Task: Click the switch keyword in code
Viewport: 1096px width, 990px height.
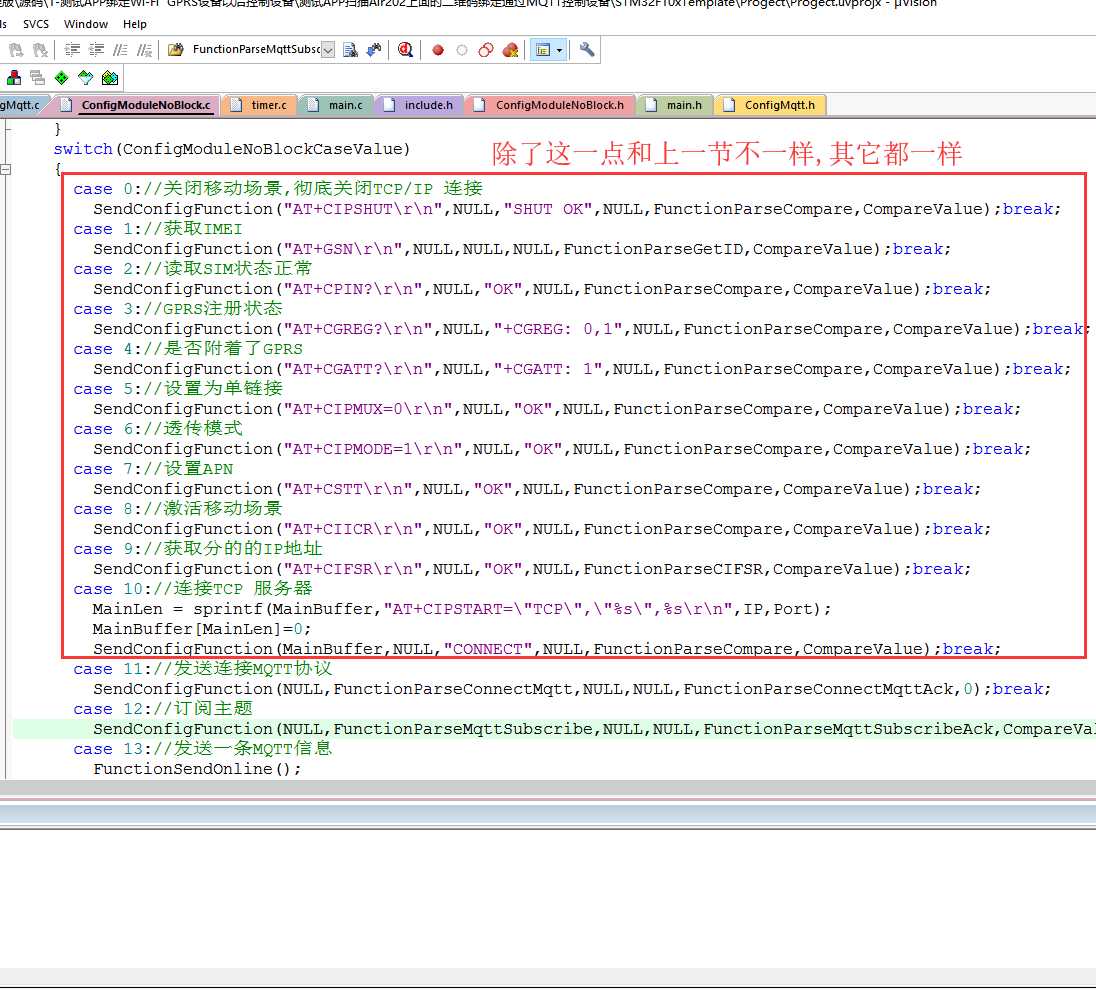Action: [x=82, y=149]
